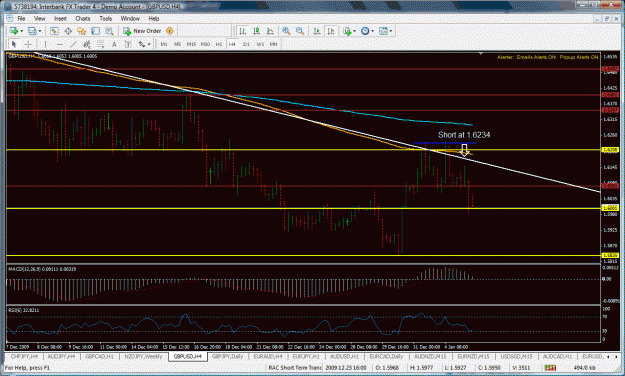Select the H1 timeframe button

pos(219,44)
